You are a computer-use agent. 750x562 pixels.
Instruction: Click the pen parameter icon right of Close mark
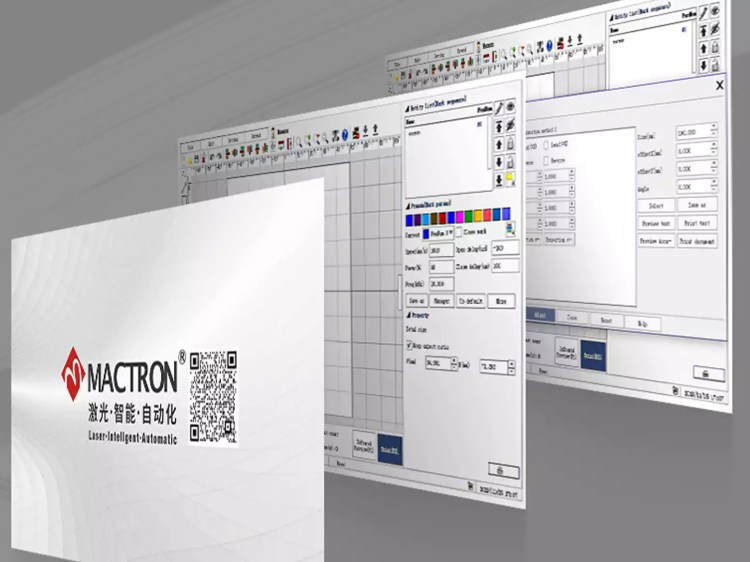[510, 229]
